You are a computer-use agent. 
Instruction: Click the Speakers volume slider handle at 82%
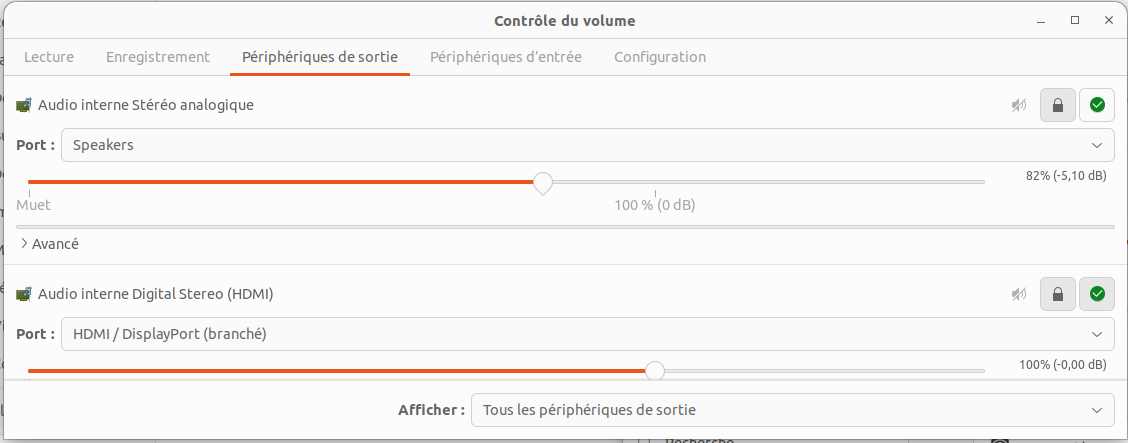[x=543, y=183]
